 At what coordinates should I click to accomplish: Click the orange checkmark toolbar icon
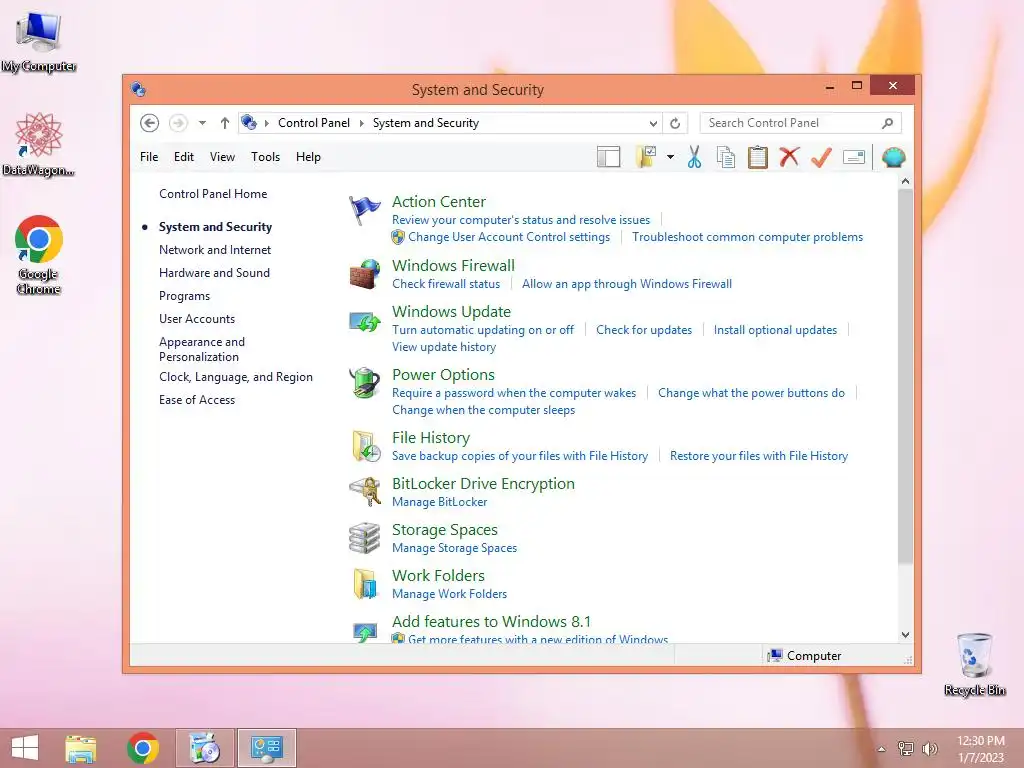pyautogui.click(x=821, y=157)
